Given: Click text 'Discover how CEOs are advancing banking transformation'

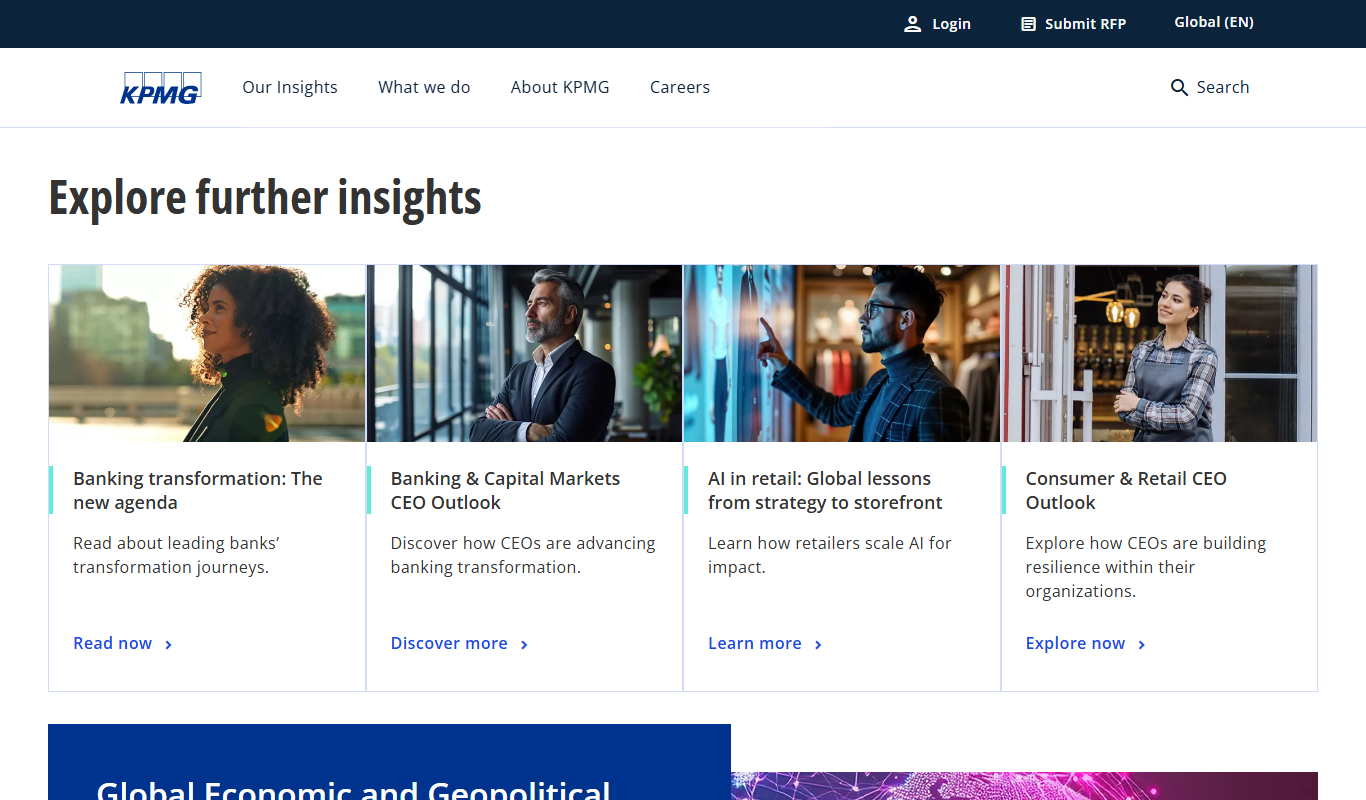Looking at the screenshot, I should tap(523, 555).
